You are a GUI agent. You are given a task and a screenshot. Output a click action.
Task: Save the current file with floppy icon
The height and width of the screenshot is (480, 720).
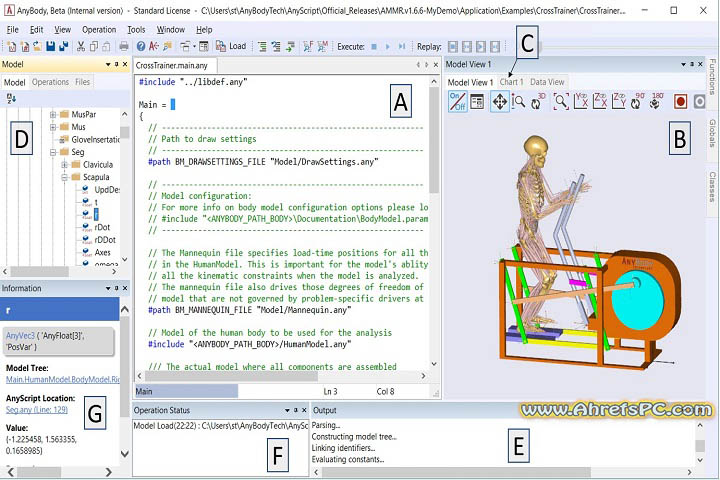pos(51,46)
